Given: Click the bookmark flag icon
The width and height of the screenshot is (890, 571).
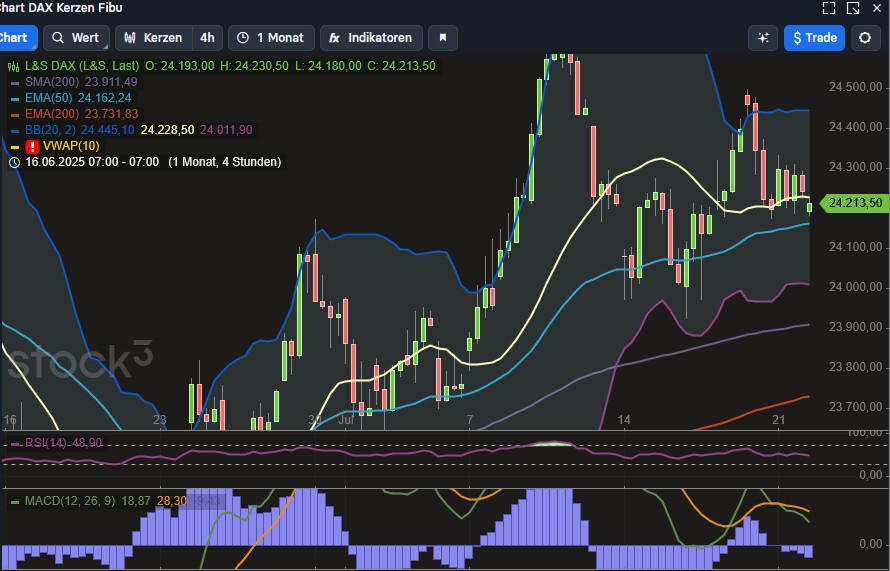Looking at the screenshot, I should (x=443, y=38).
